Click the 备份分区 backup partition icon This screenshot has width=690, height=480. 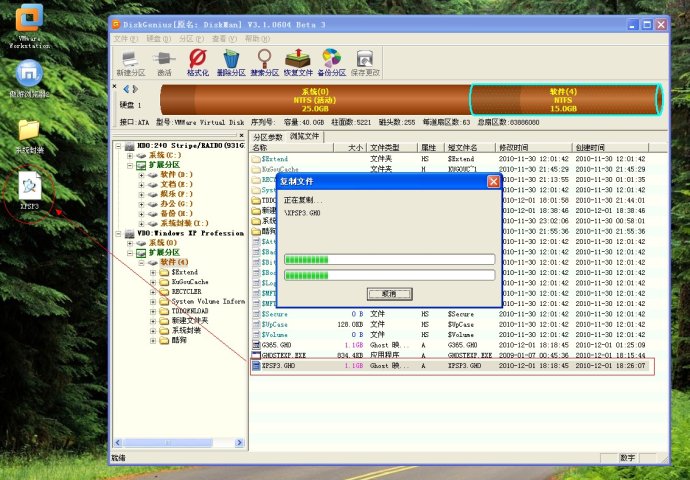(331, 62)
